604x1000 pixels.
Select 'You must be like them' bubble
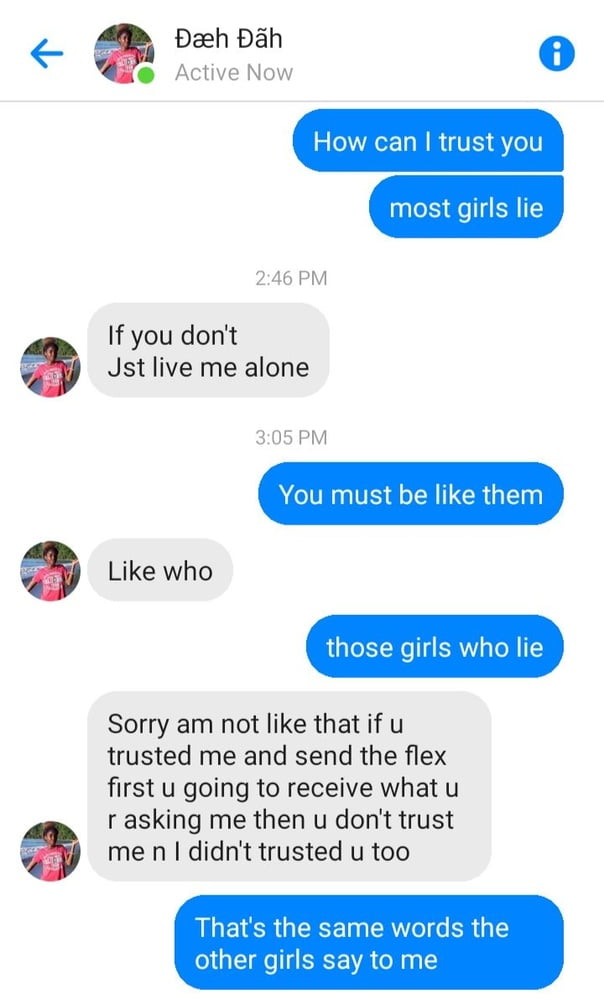click(x=411, y=494)
